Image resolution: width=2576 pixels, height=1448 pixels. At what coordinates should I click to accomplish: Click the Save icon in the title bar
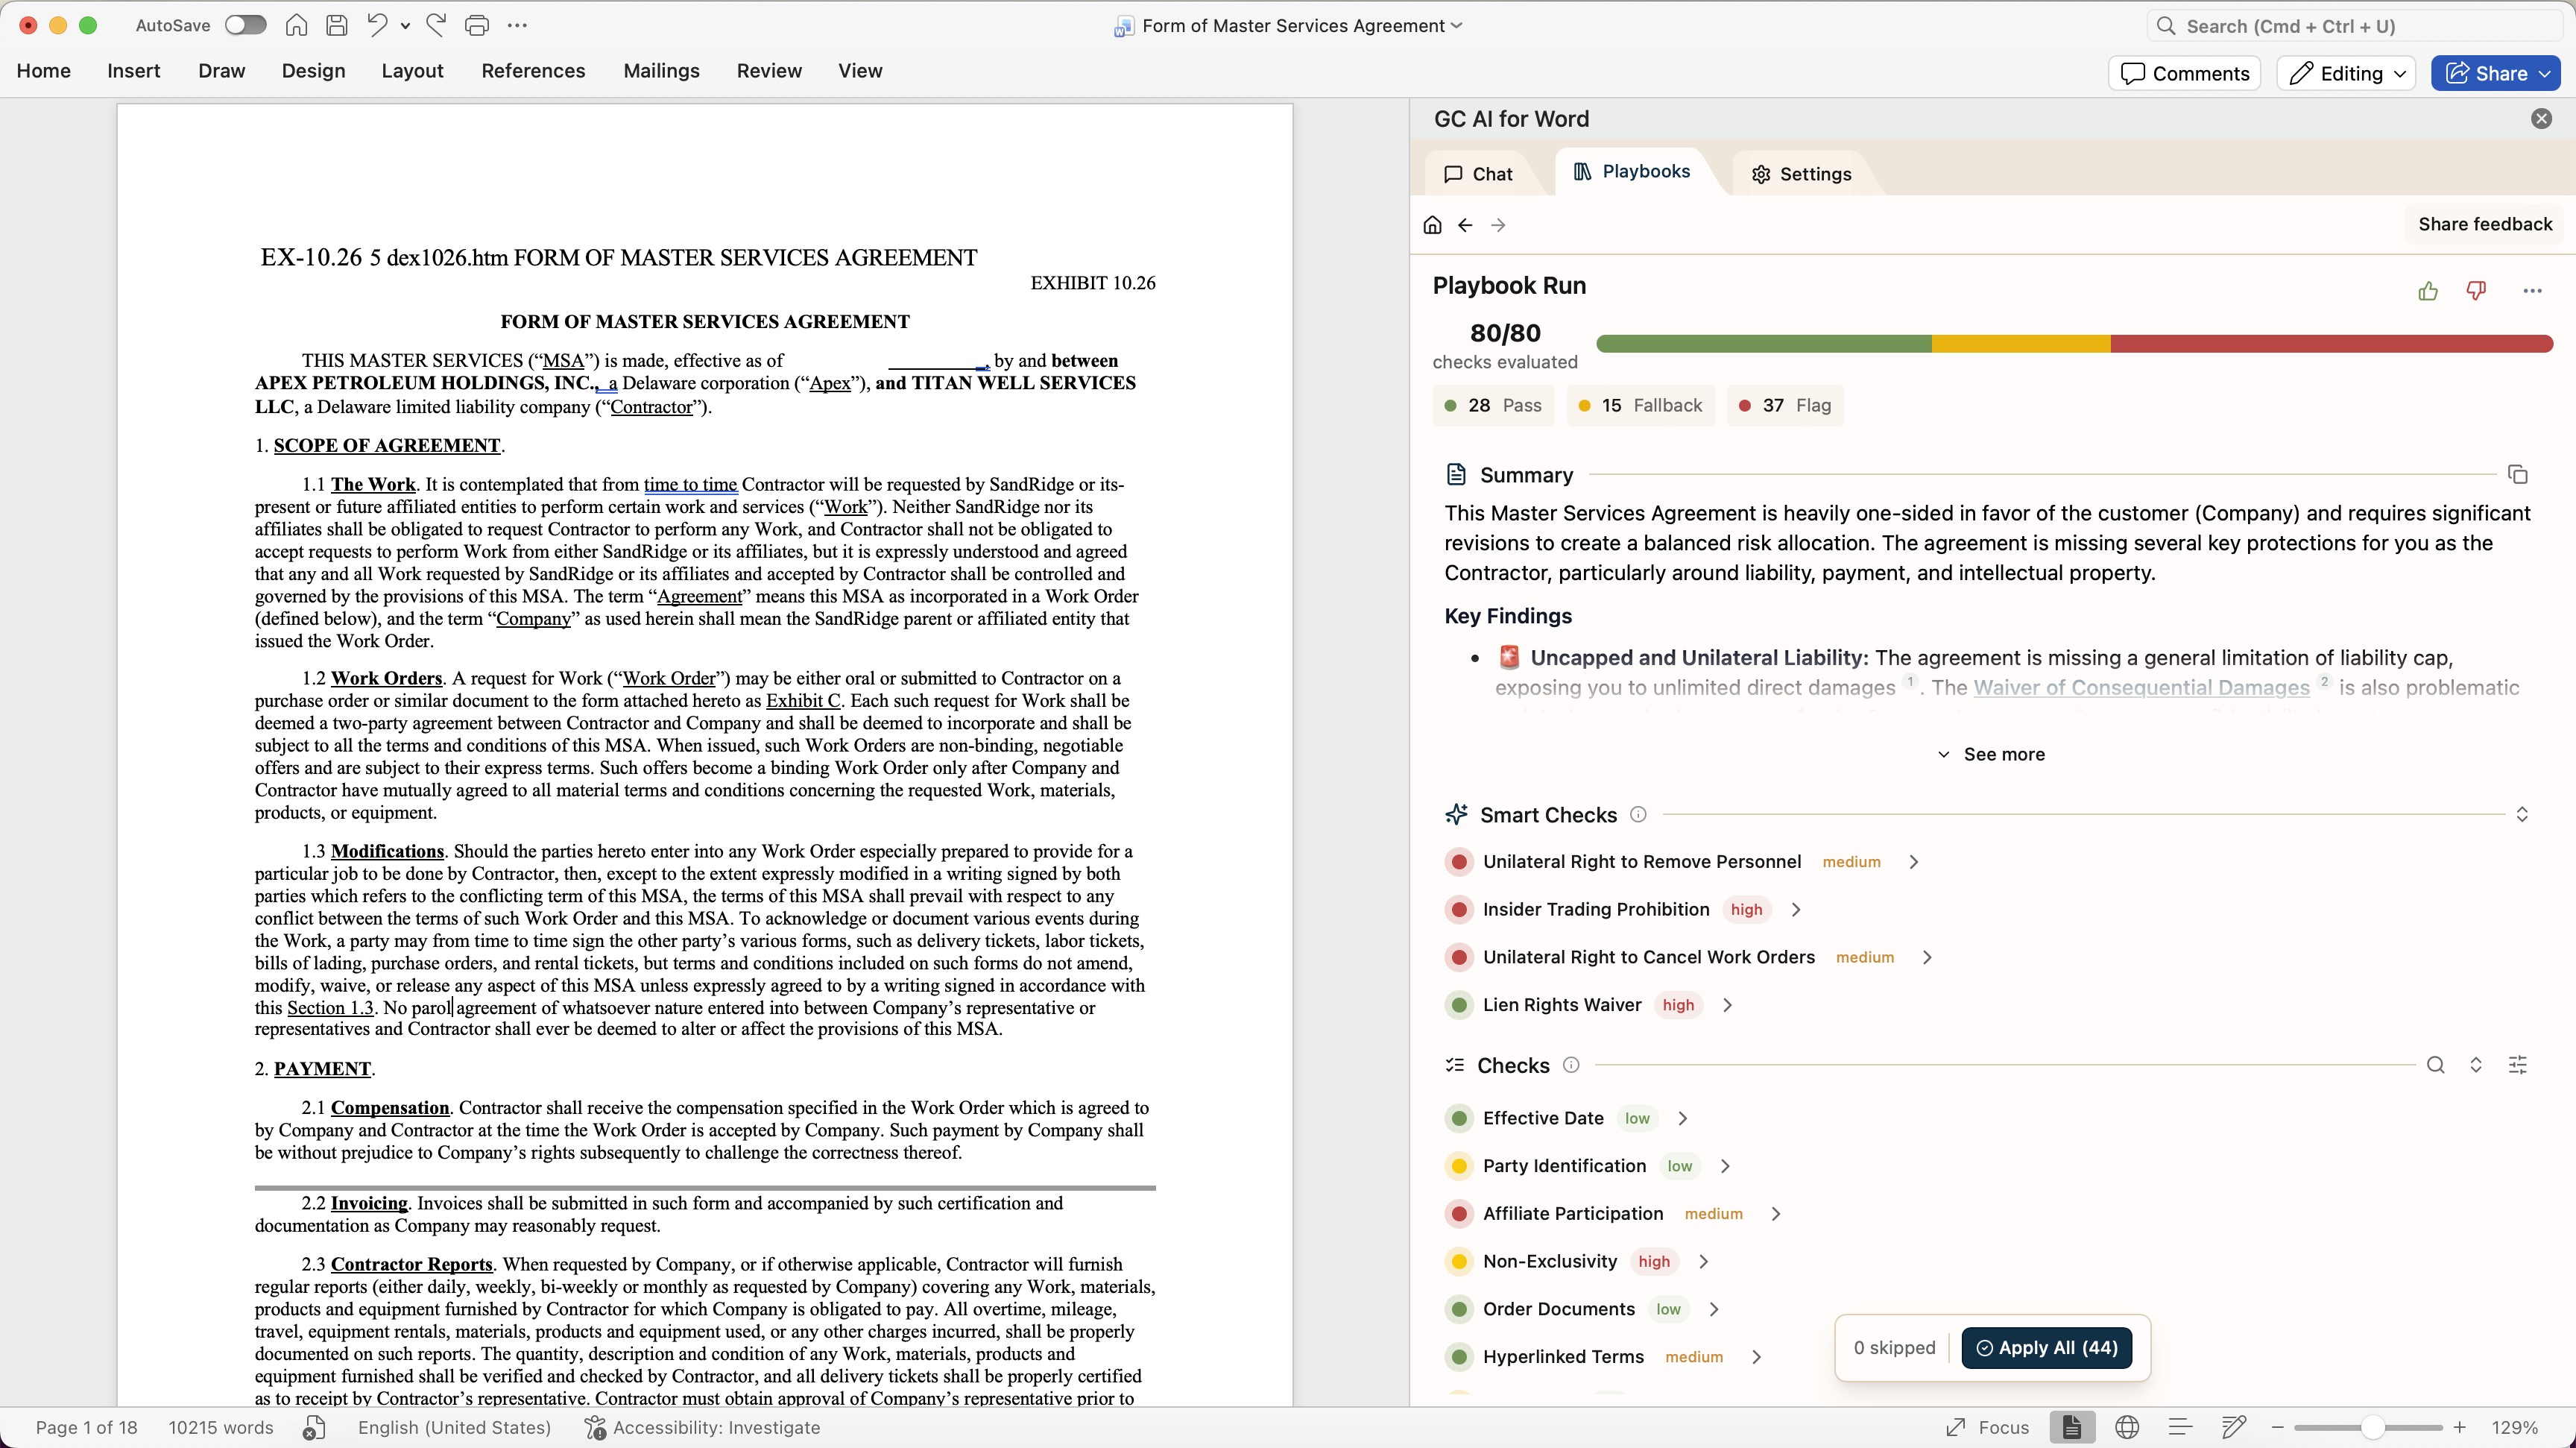(337, 26)
